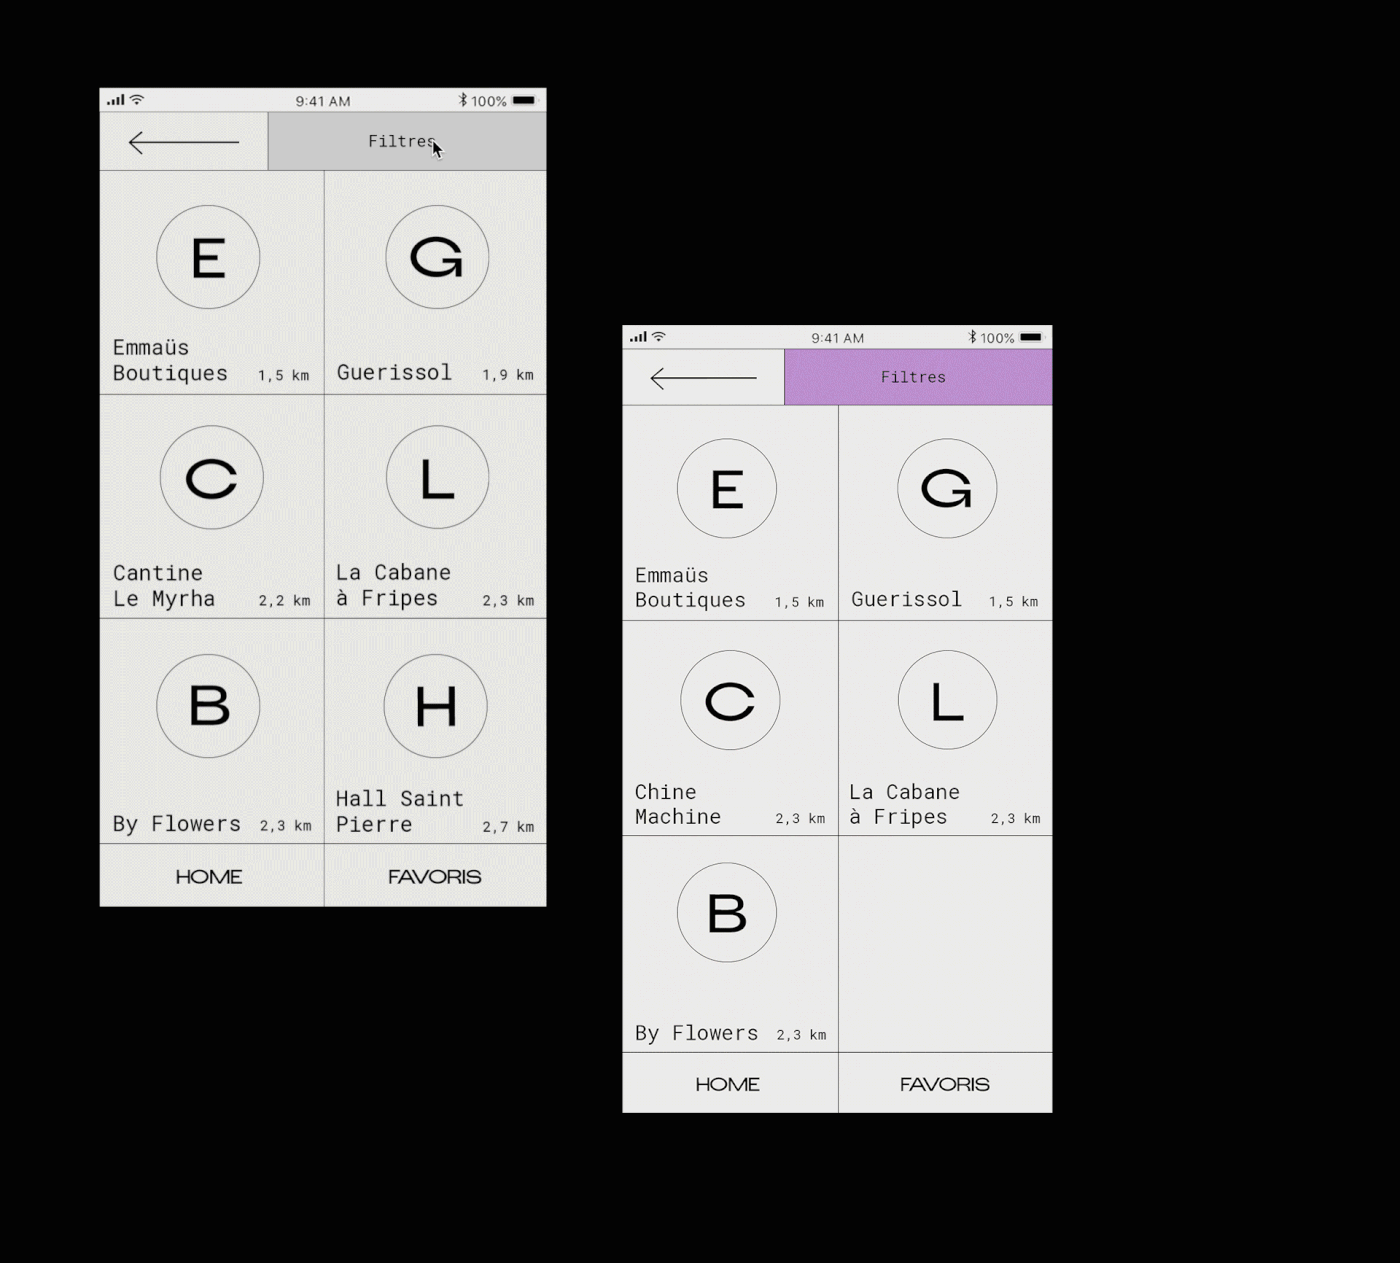
Task: Go to HOME tab on right phone
Action: coord(728,1084)
